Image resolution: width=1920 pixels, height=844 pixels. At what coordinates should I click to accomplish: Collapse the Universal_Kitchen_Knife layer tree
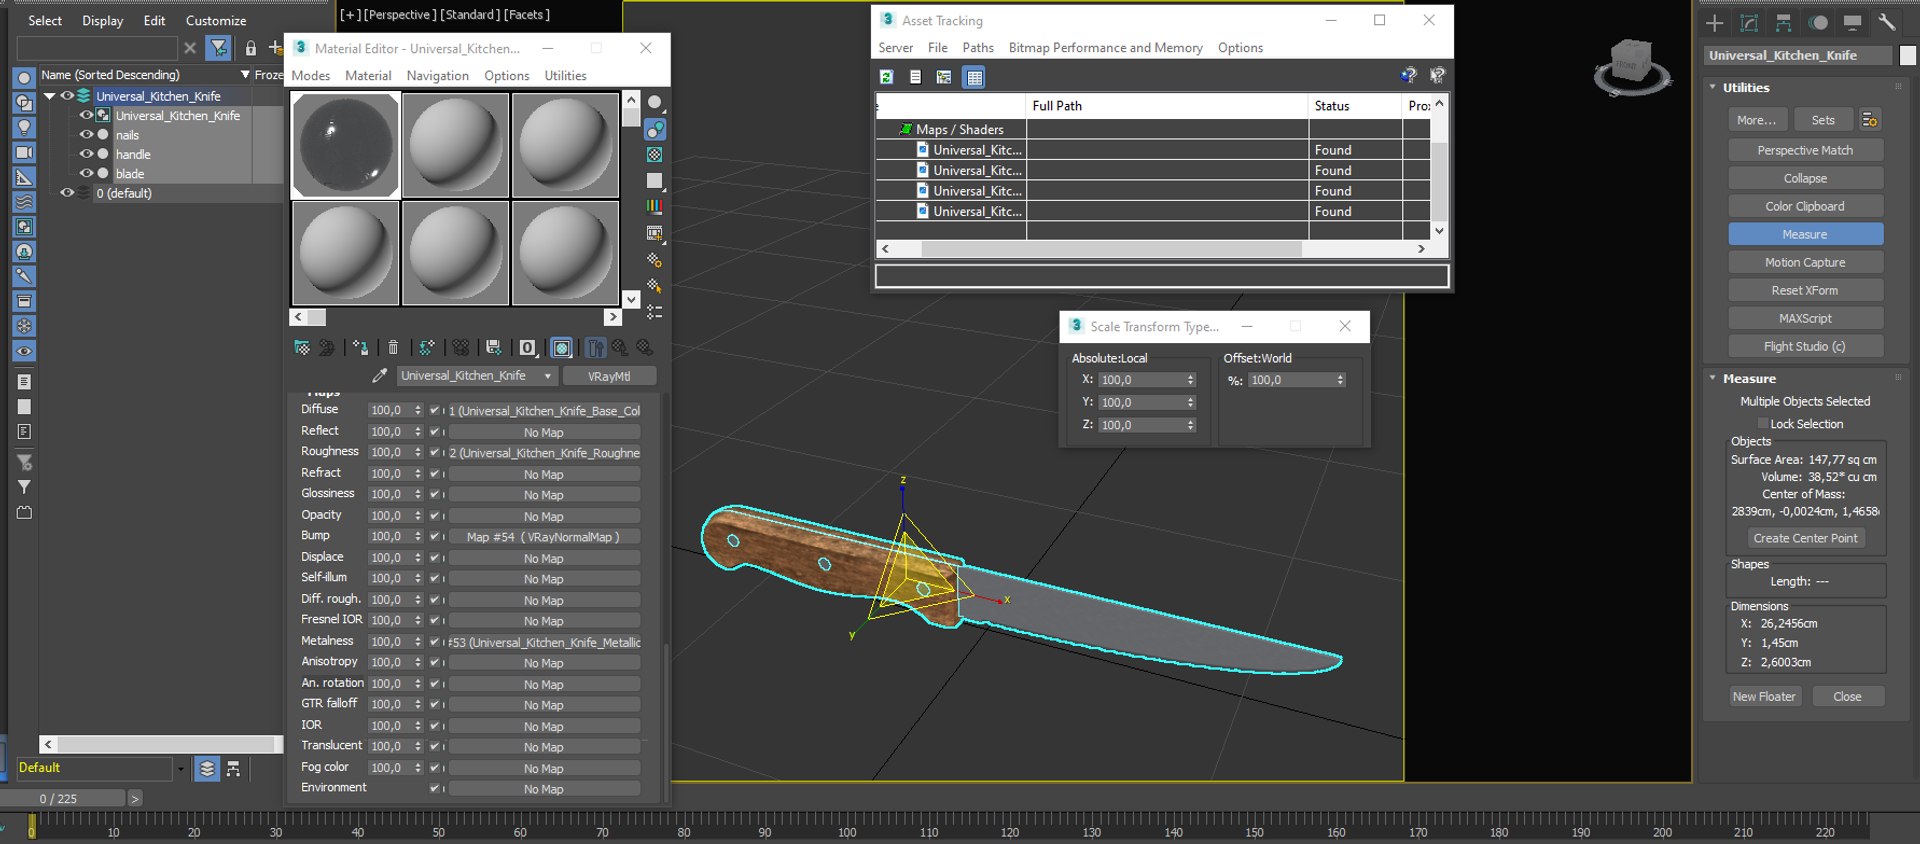49,96
